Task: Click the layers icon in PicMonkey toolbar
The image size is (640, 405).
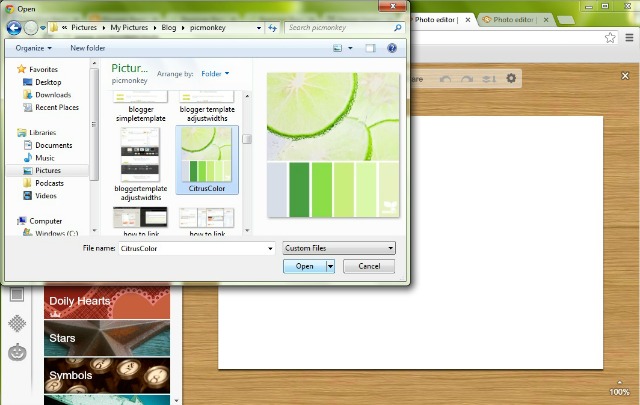Action: tap(489, 78)
